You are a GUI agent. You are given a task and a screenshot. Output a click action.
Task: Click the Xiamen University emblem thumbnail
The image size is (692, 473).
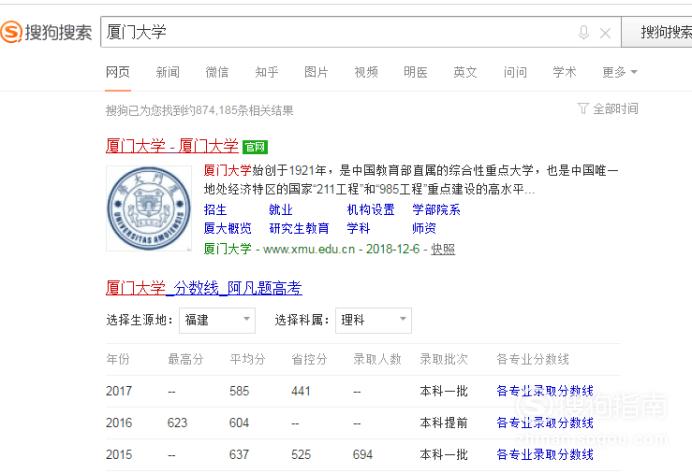[x=149, y=208]
